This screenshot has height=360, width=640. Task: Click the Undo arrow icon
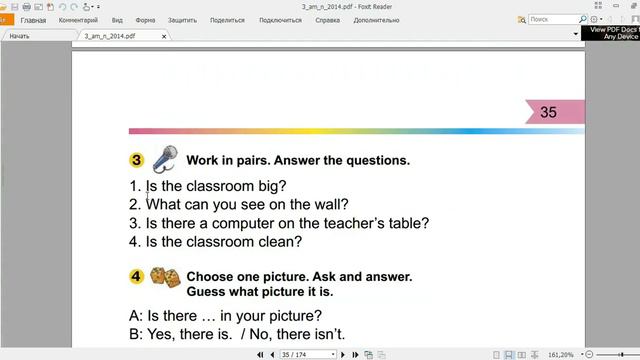(x=62, y=7)
